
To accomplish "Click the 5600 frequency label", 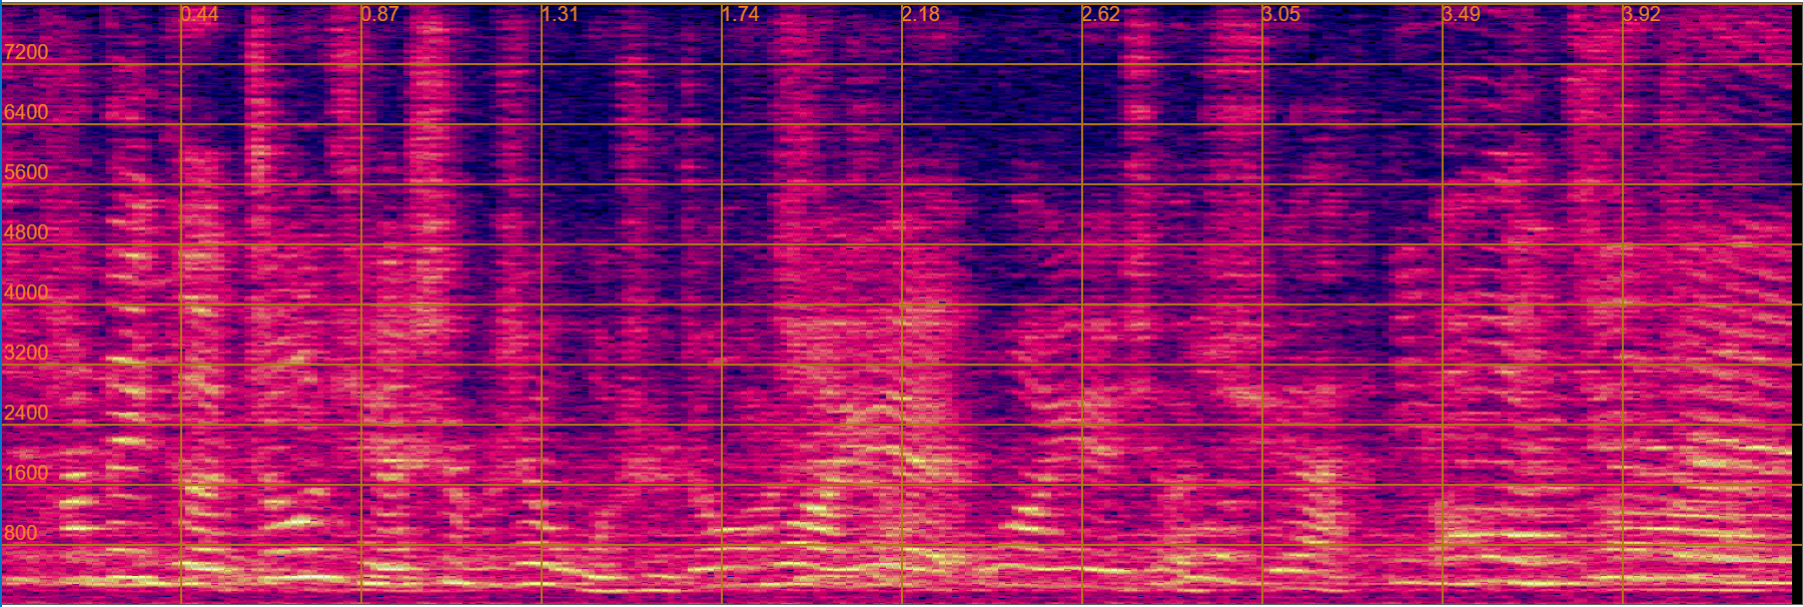I will 26,172.
